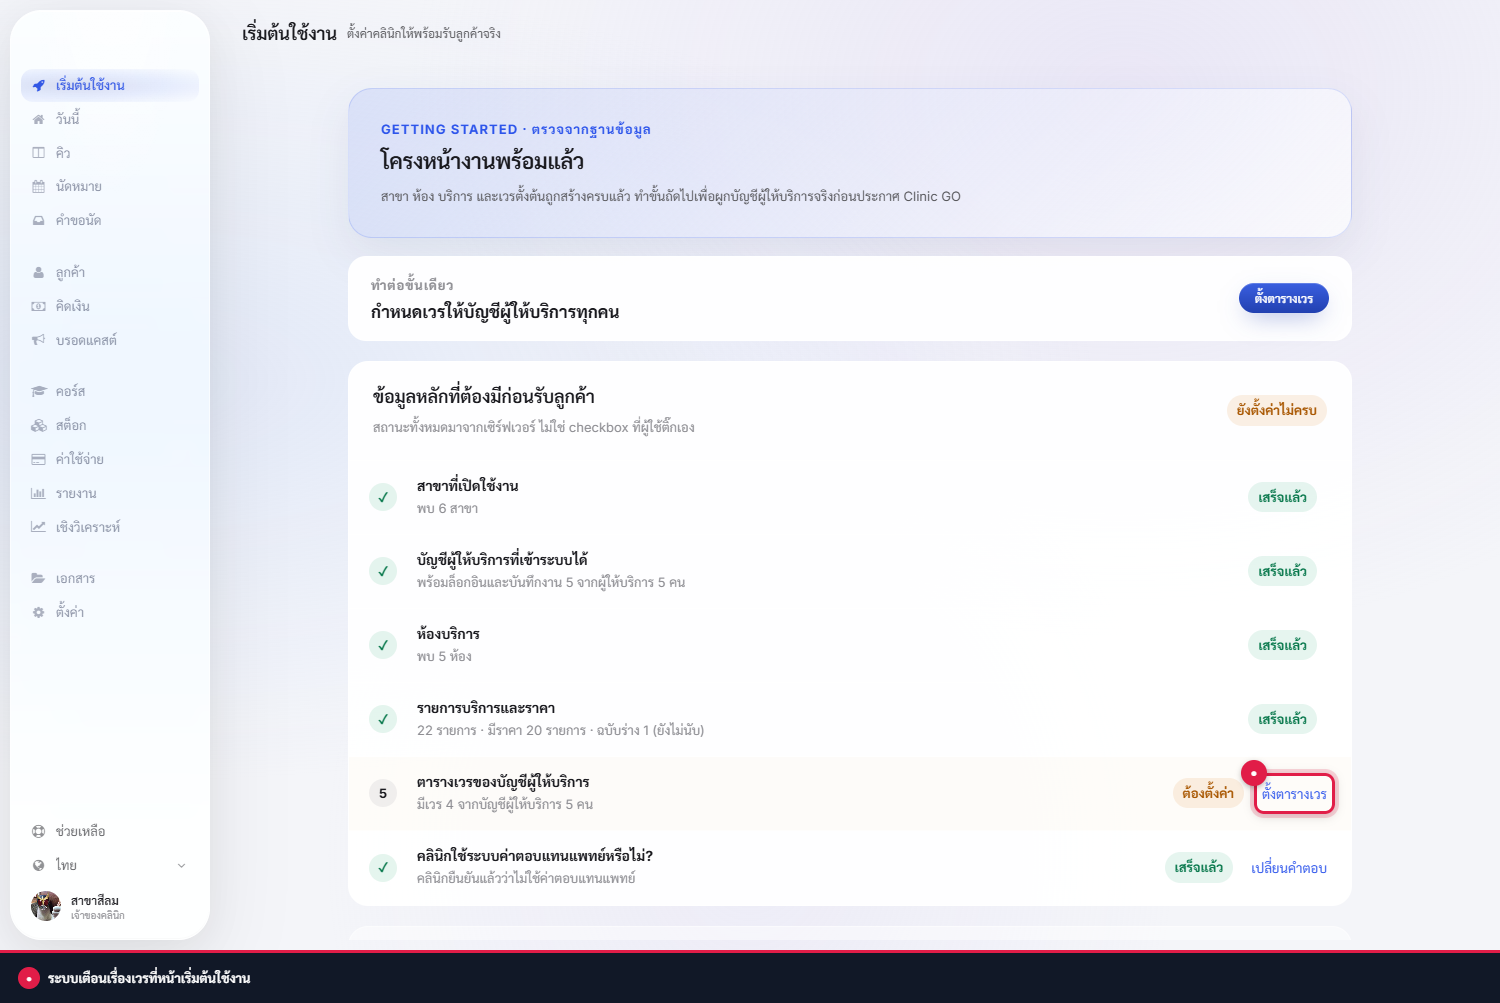This screenshot has height=1003, width=1500.
Task: Click เสร็จแล้ว badge in สาขาที่เปิดใช้งาน row
Action: click(1282, 497)
